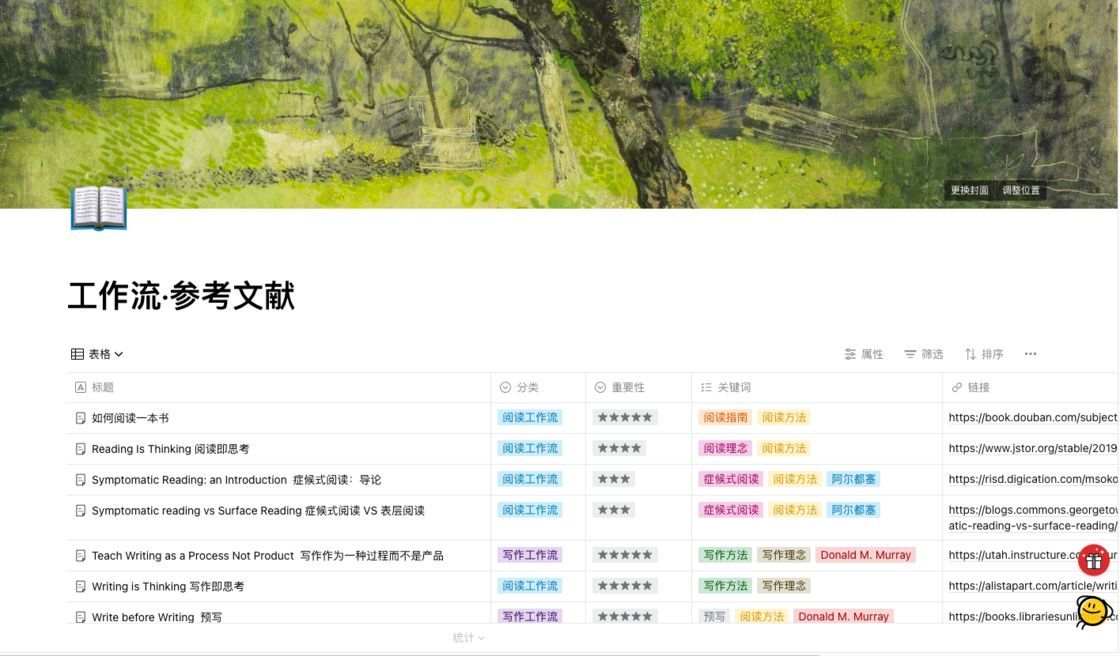Open page icon for 如何阅读一本书 row
This screenshot has width=1120, height=656.
(81, 418)
